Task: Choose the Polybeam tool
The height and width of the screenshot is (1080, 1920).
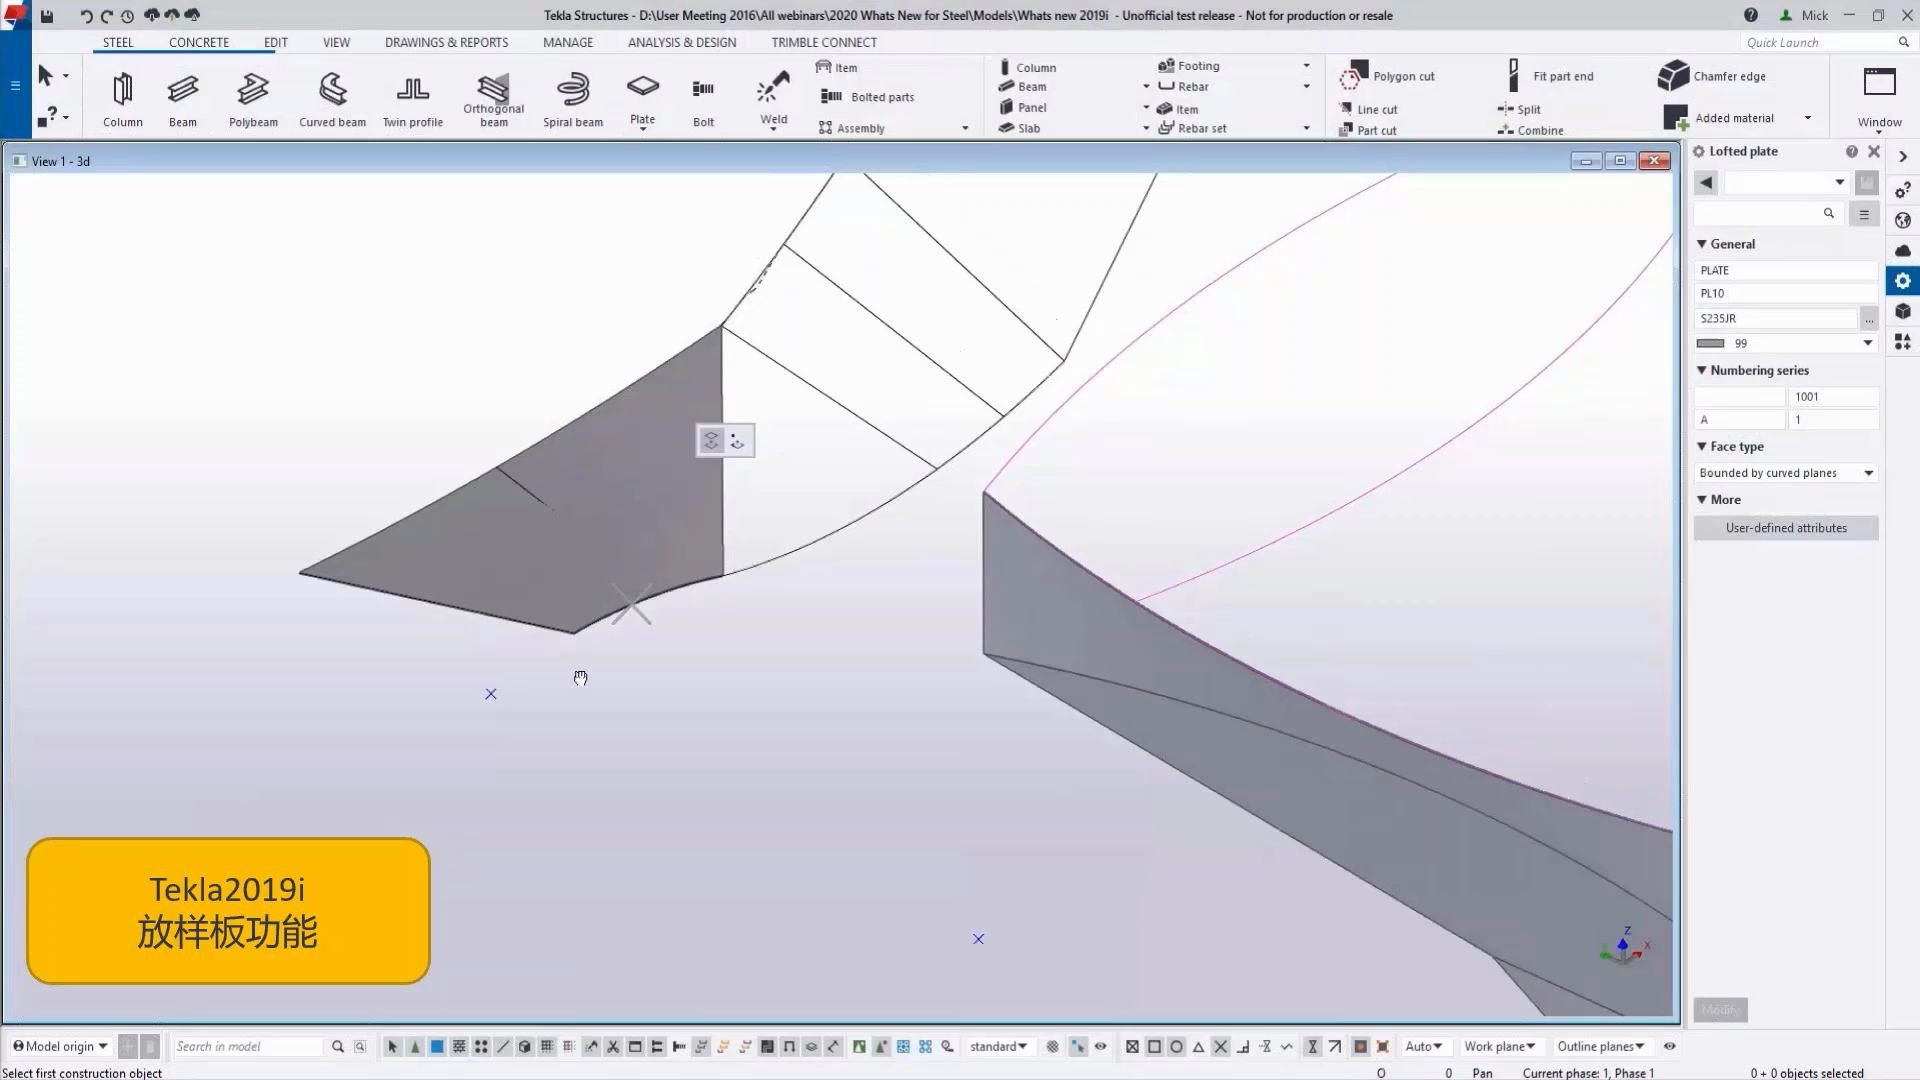Action: [253, 99]
